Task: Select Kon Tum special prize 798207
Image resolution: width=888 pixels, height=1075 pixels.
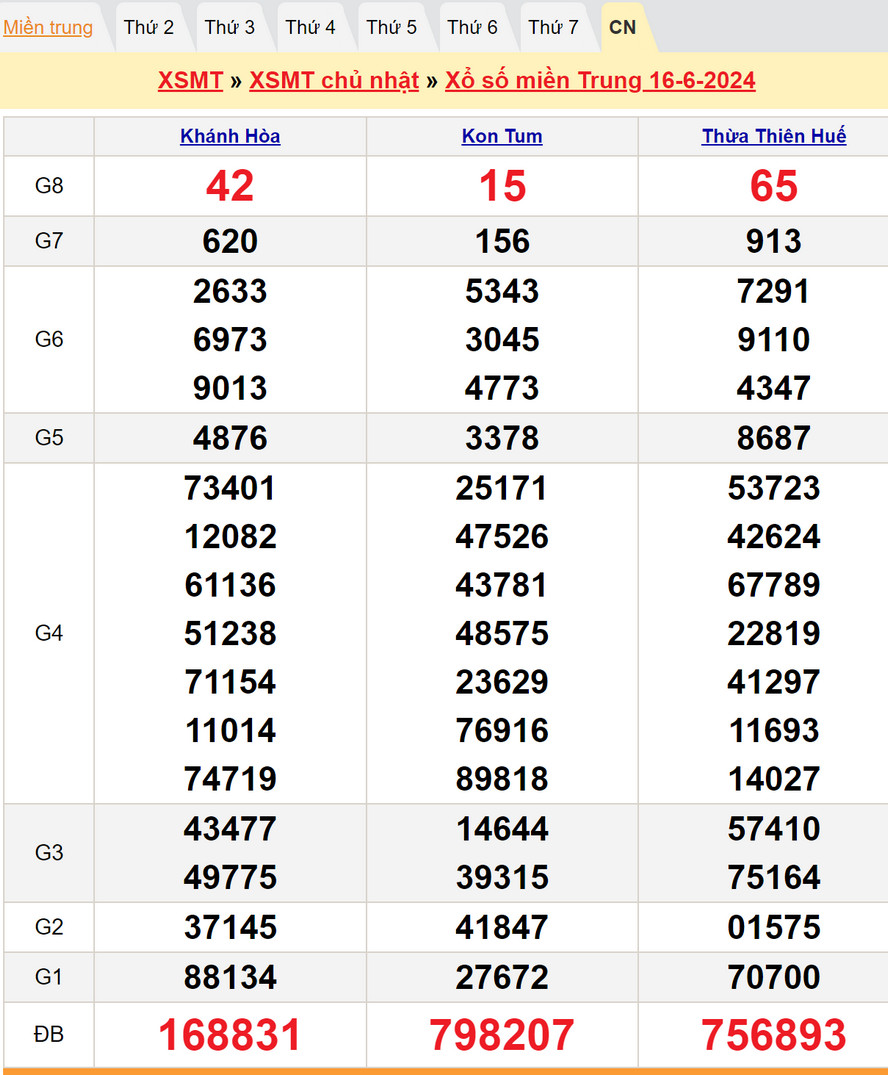Action: (x=502, y=1035)
